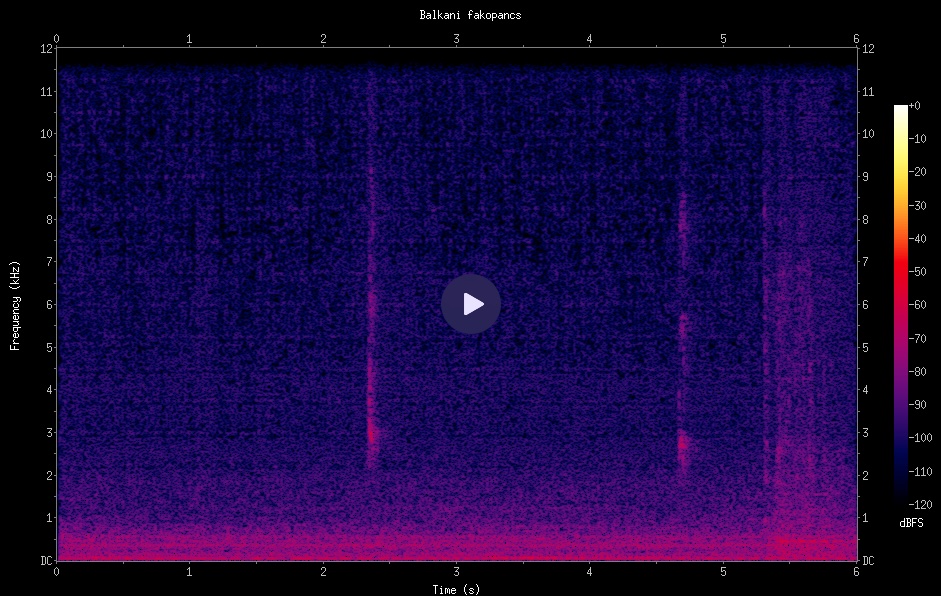Click the bright call burst near 2.4 seconds
This screenshot has width=941, height=596.
[x=372, y=434]
